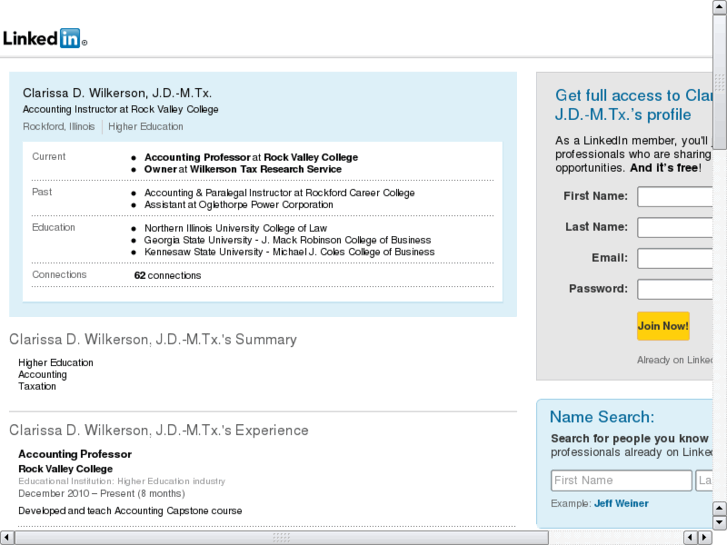Click Accounting Professor experience title
Viewport: 727px width, 545px height.
pos(75,454)
